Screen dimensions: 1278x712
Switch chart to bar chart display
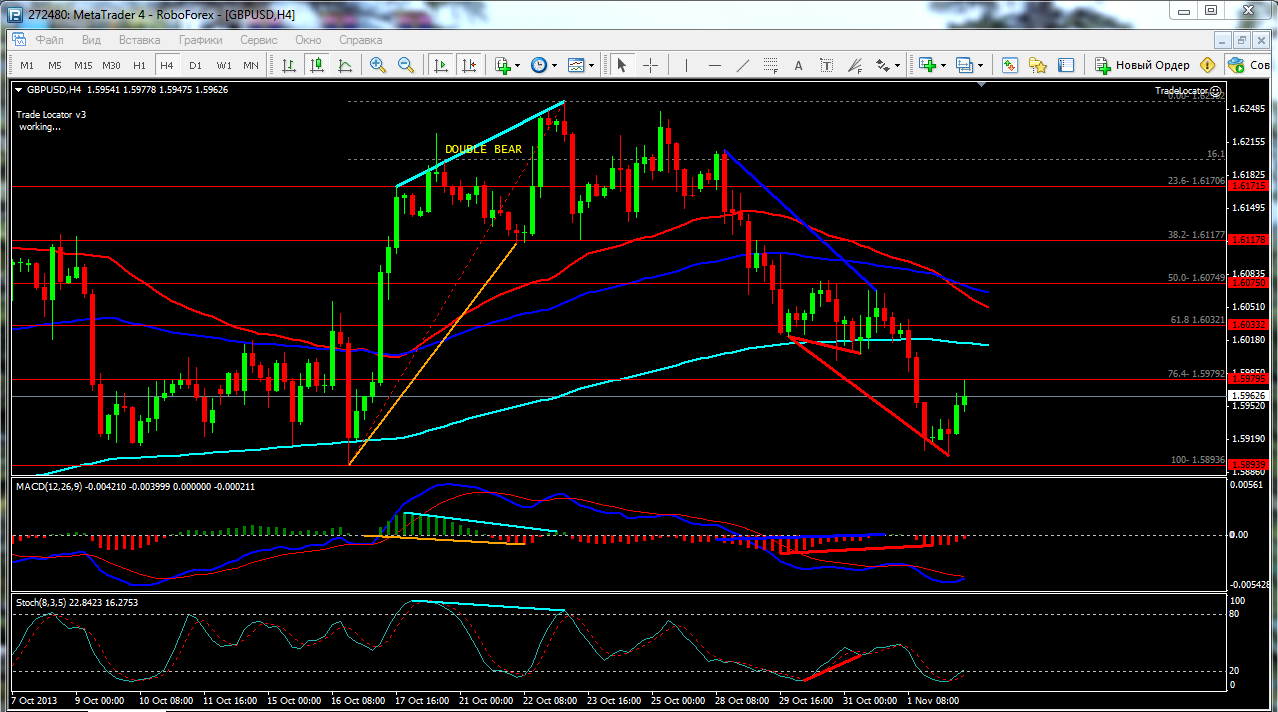click(289, 65)
